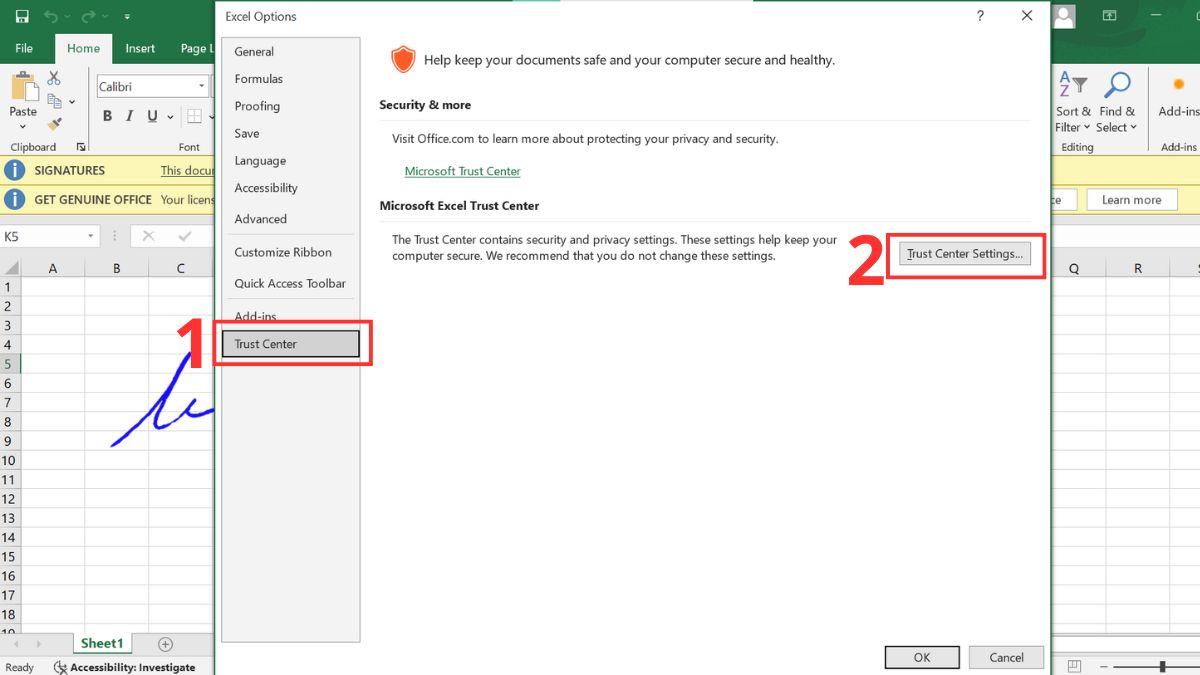Expand the Undo history arrow

point(66,17)
